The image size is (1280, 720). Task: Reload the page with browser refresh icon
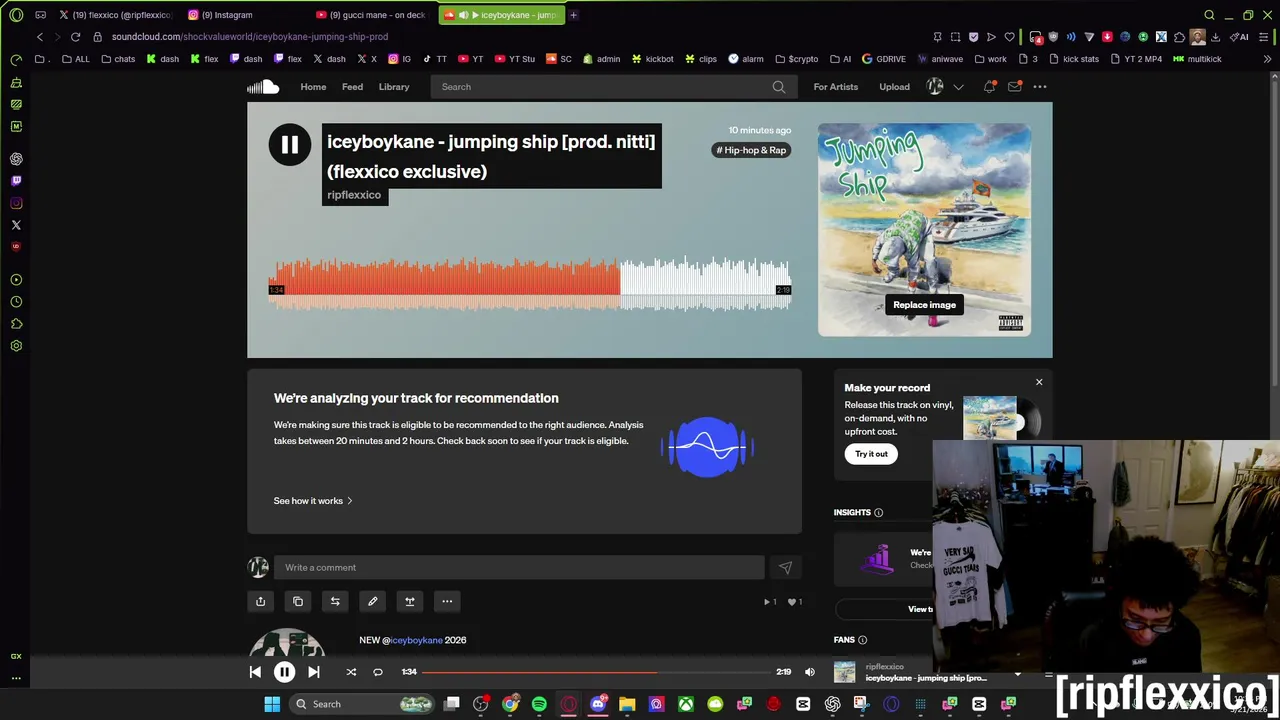[x=75, y=37]
